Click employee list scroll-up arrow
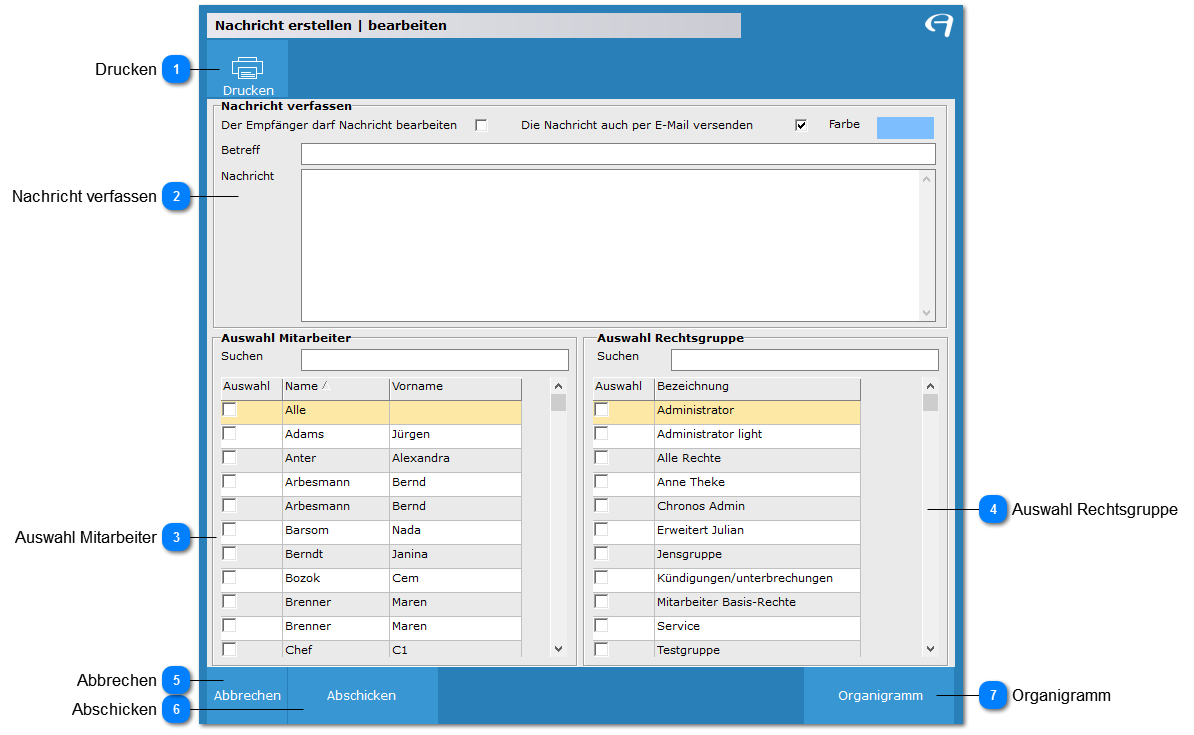The image size is (1194, 735). [x=559, y=386]
